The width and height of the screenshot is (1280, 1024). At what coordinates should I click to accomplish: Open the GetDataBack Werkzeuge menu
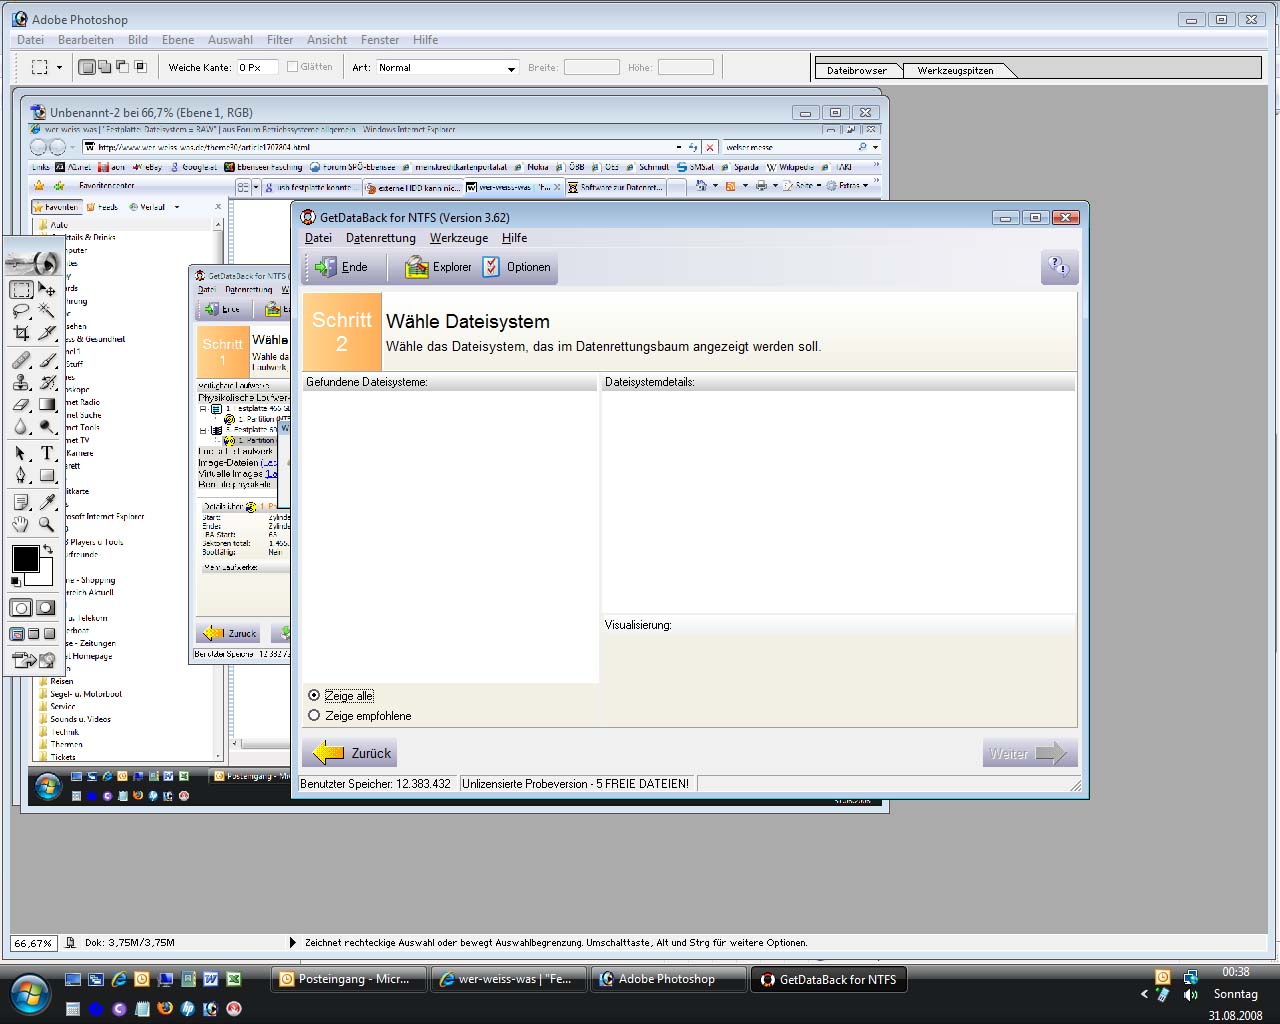pyautogui.click(x=459, y=238)
